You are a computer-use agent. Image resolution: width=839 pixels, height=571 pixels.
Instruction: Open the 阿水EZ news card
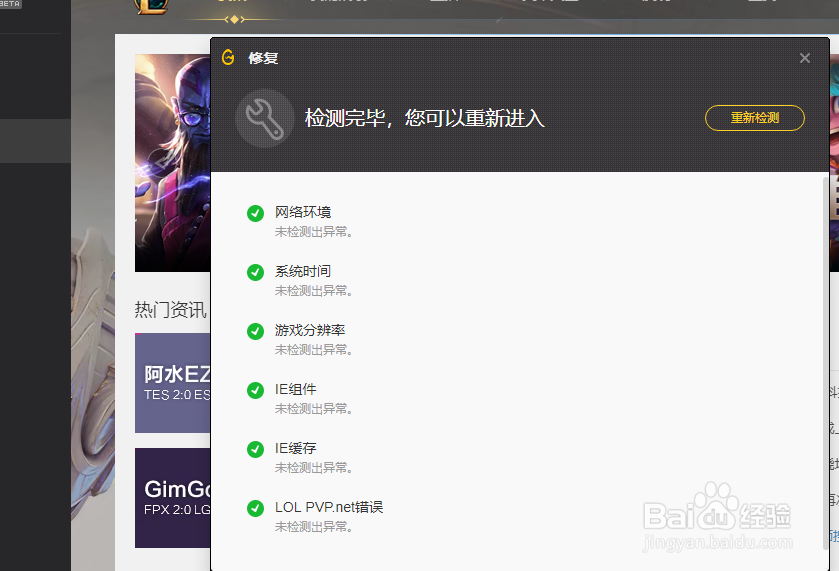click(x=172, y=383)
